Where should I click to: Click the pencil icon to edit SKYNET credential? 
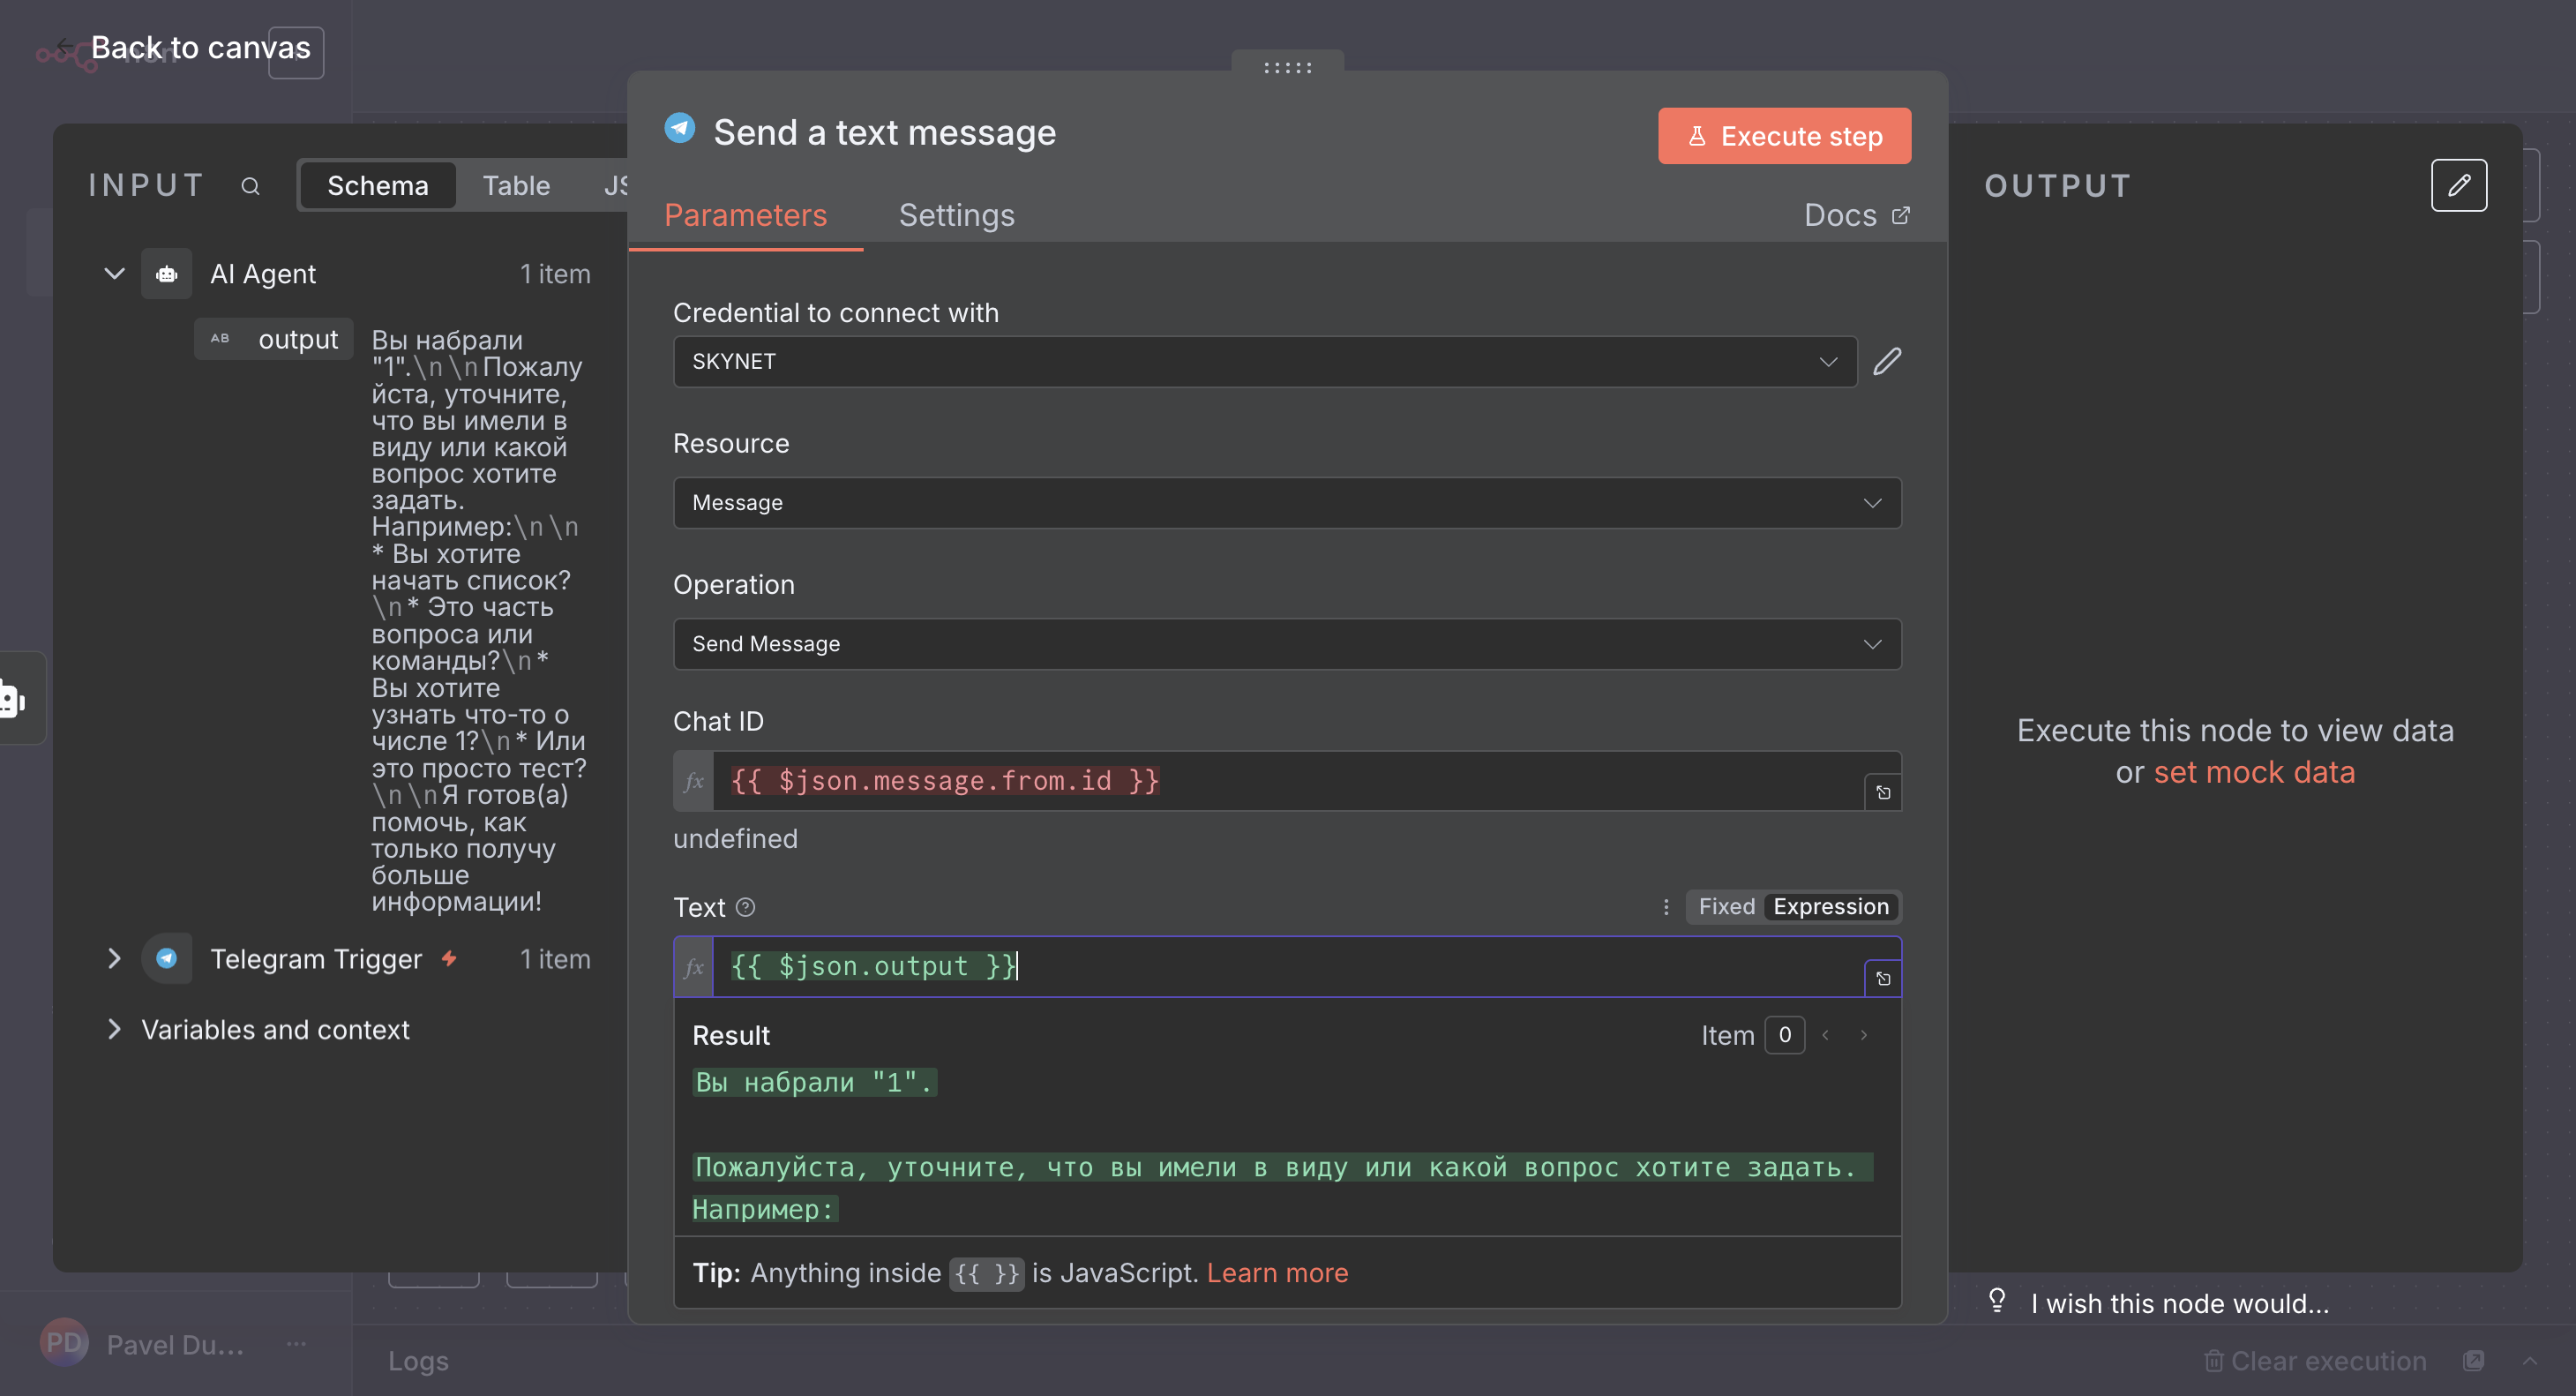click(1886, 361)
